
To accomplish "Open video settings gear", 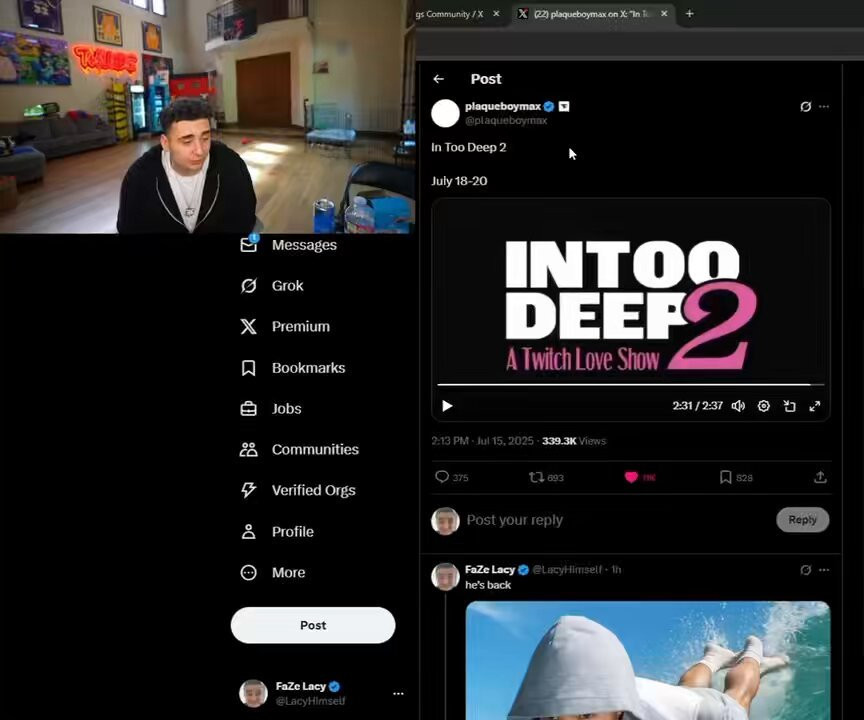I will click(x=763, y=406).
